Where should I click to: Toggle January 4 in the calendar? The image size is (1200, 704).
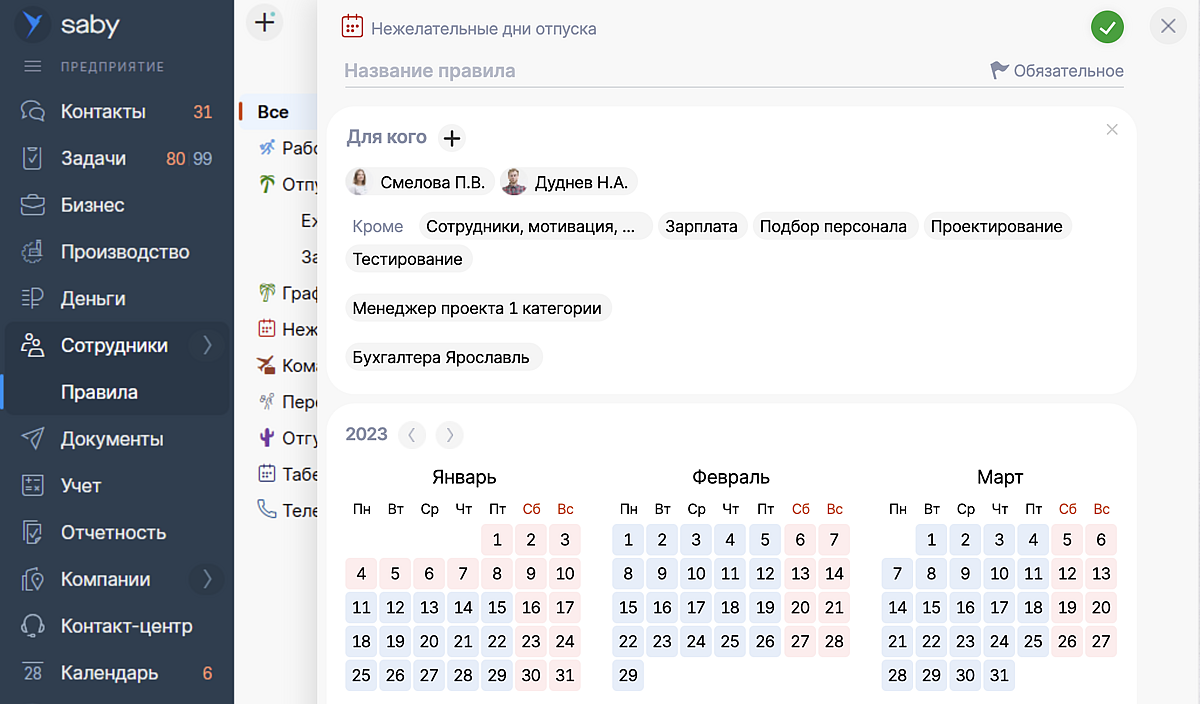pyautogui.click(x=361, y=574)
